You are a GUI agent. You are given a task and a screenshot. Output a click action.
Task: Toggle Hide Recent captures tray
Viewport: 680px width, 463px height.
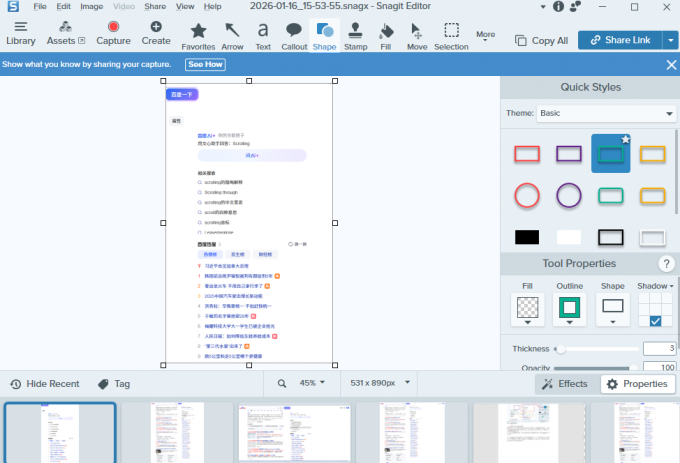(x=44, y=384)
